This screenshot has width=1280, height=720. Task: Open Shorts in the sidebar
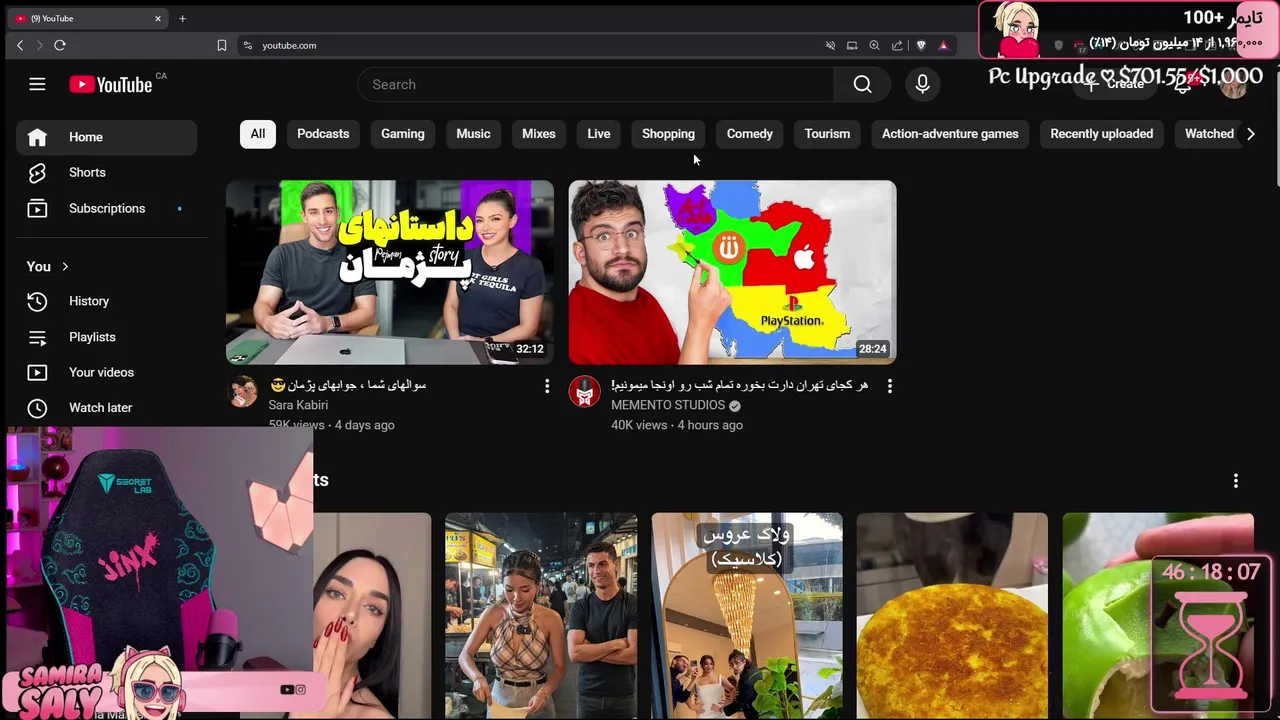106,172
